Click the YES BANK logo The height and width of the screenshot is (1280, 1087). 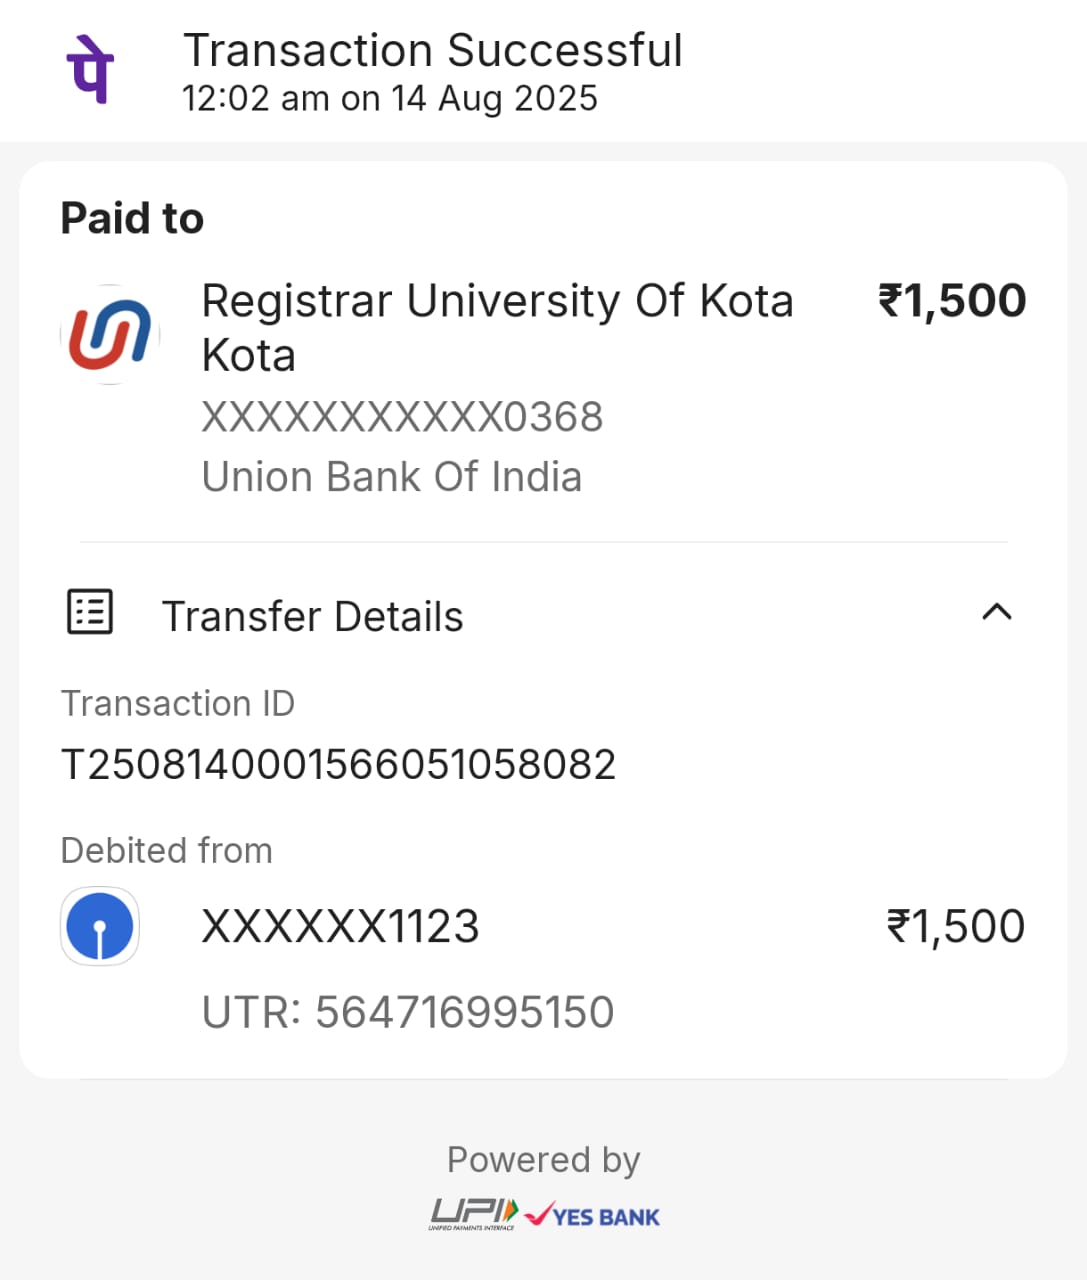click(x=593, y=1216)
